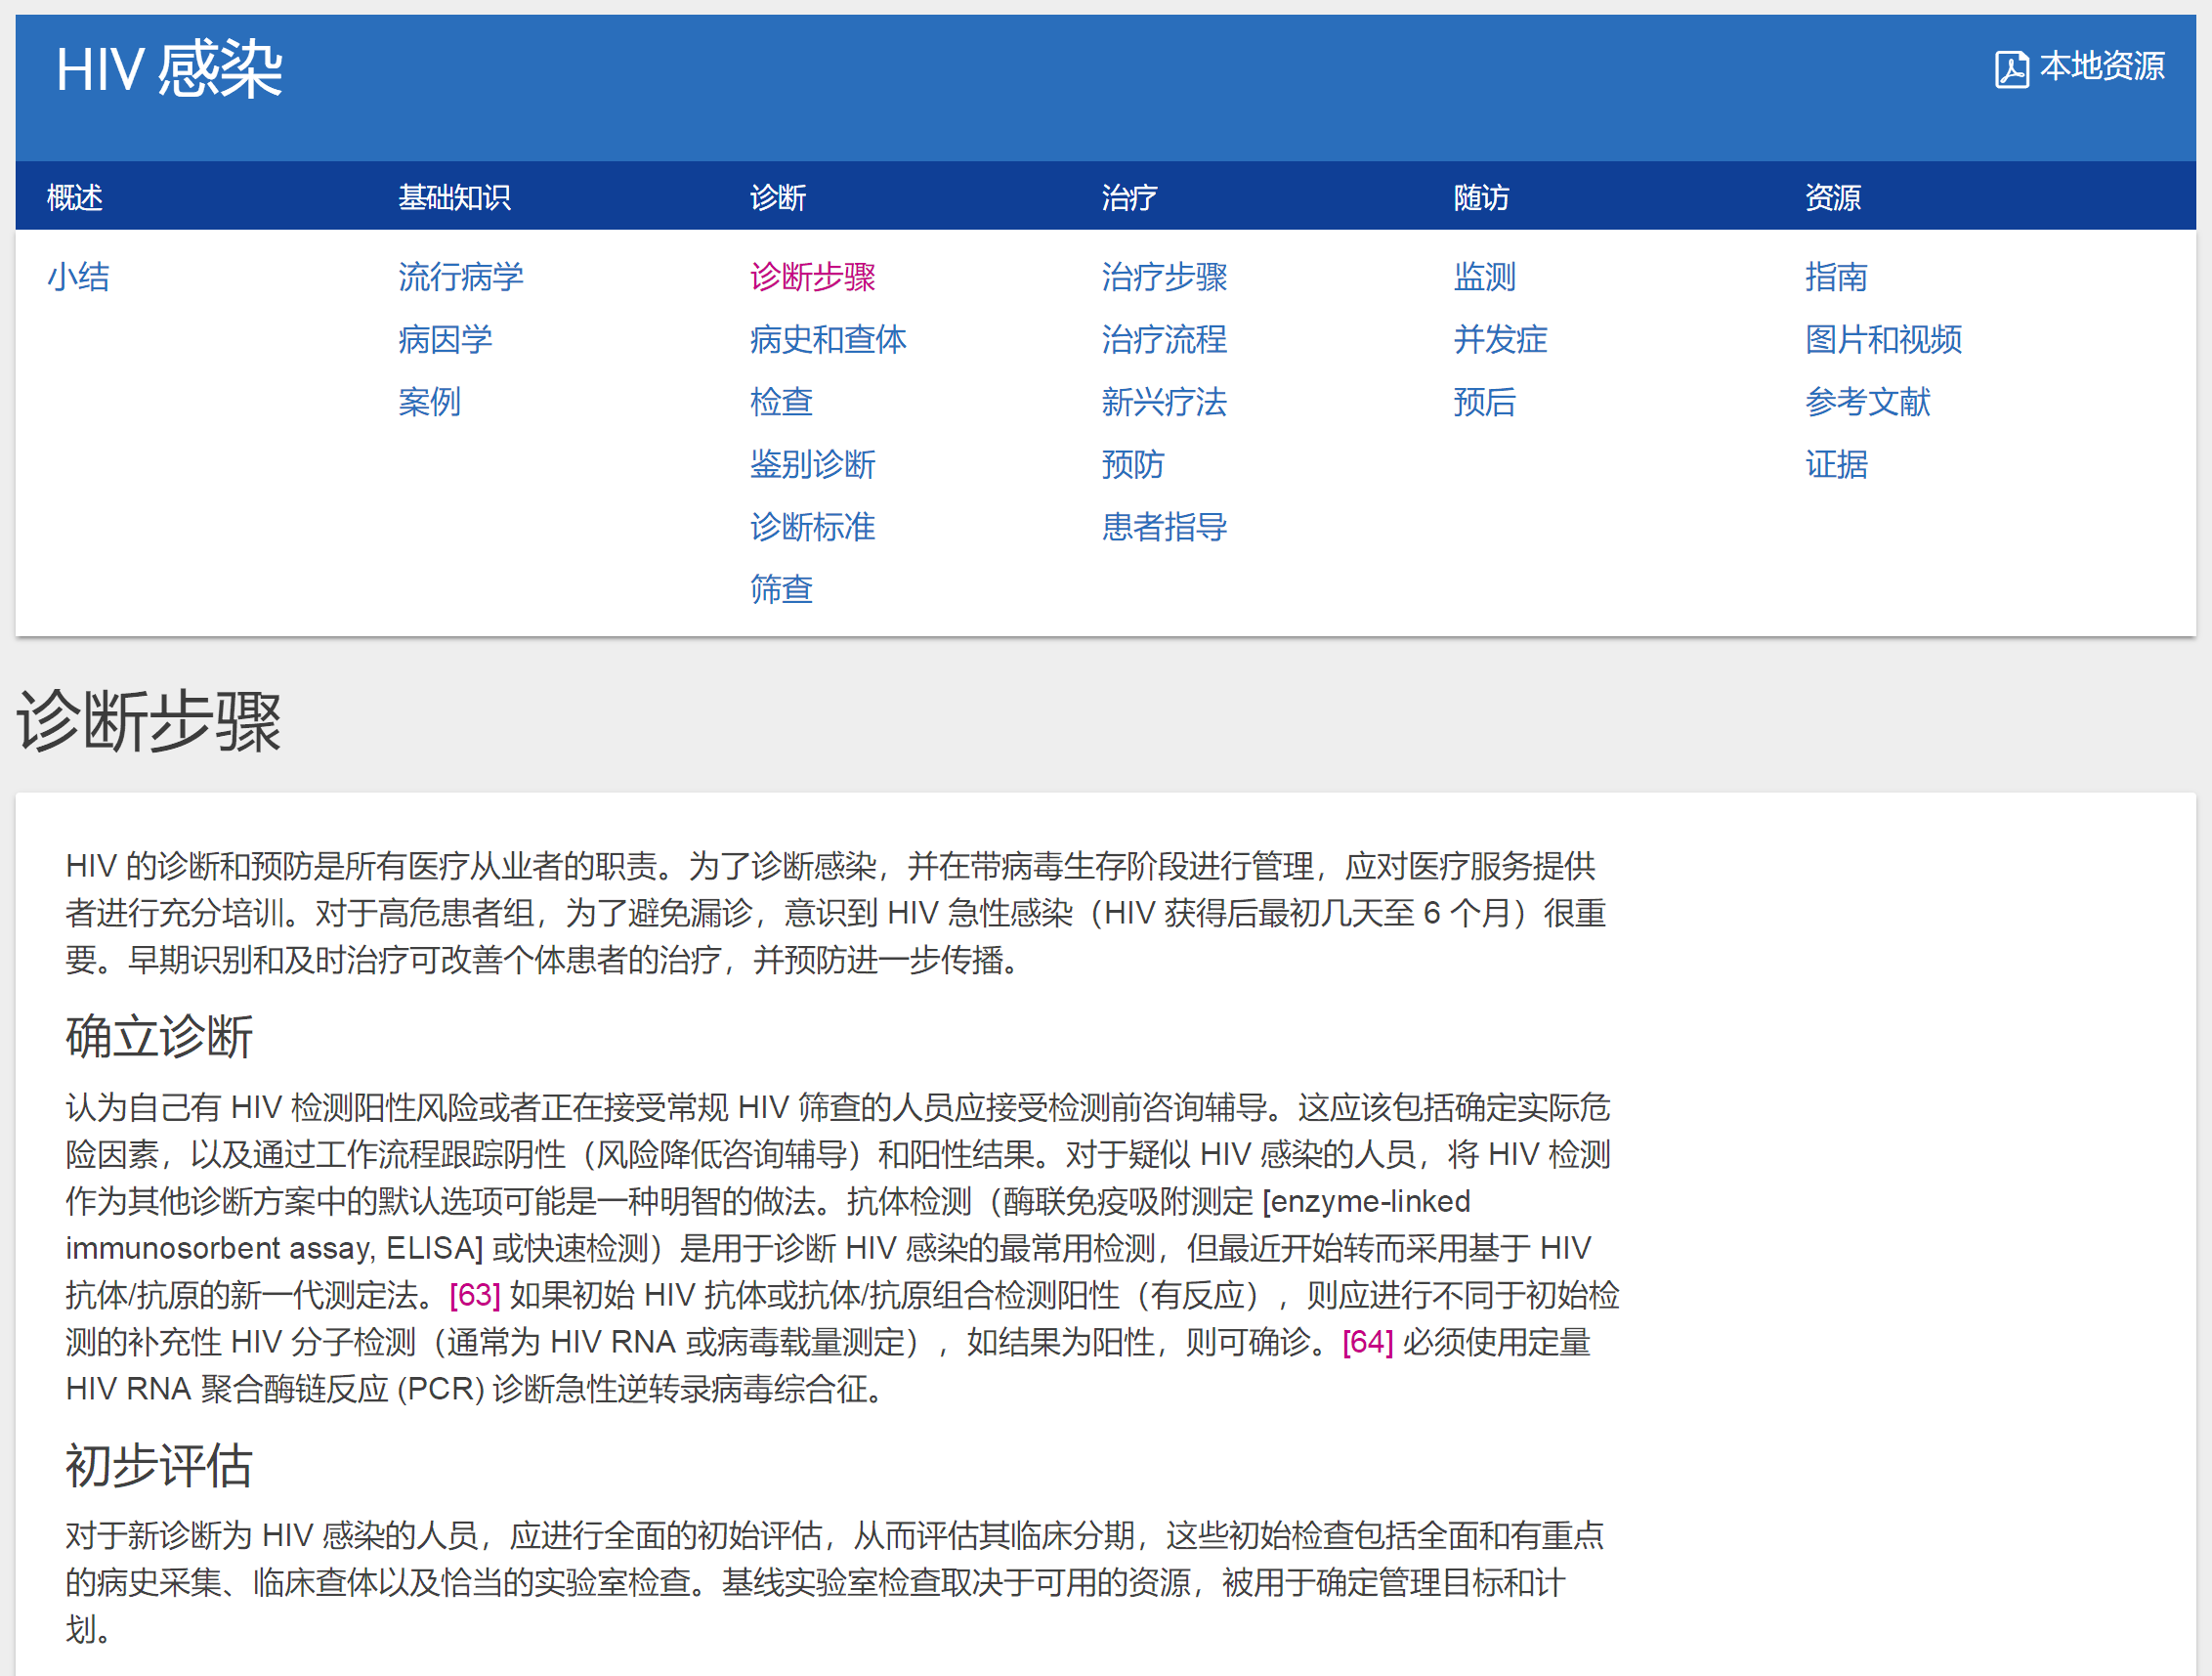Click the 并发症 complications link
The image size is (2212, 1676).
(1500, 340)
